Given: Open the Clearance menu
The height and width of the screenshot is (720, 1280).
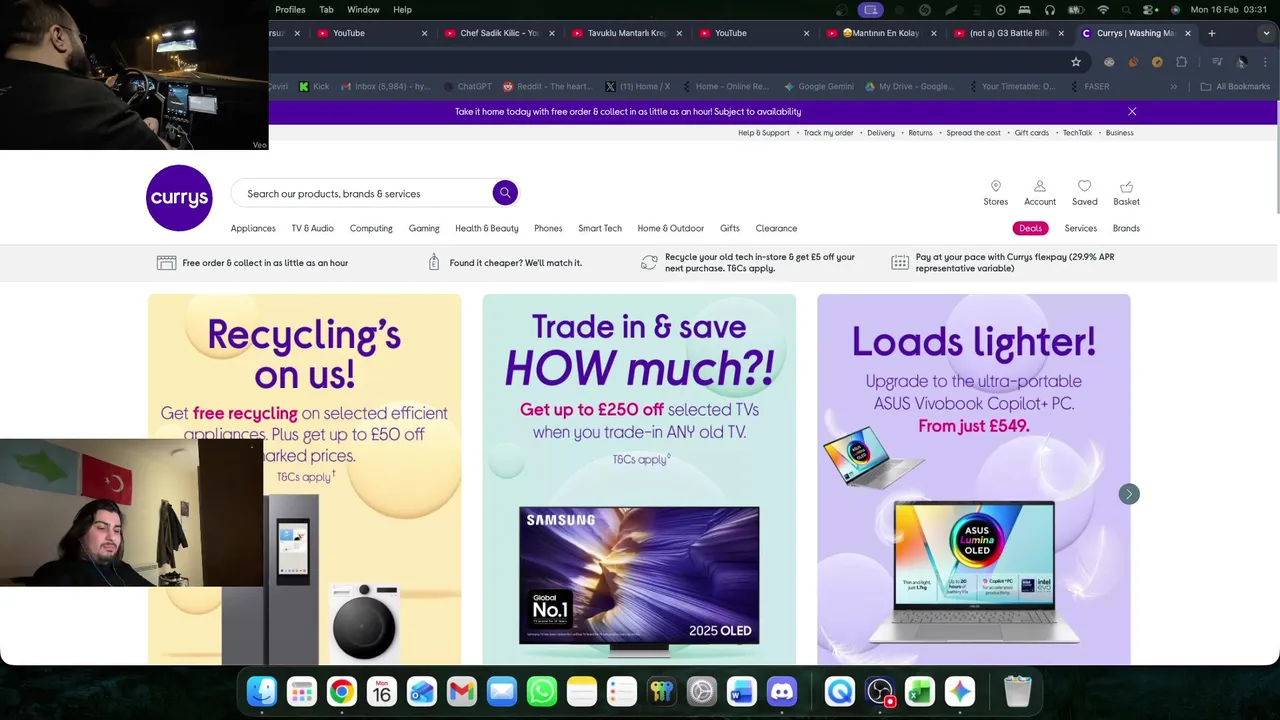Looking at the screenshot, I should pyautogui.click(x=776, y=228).
